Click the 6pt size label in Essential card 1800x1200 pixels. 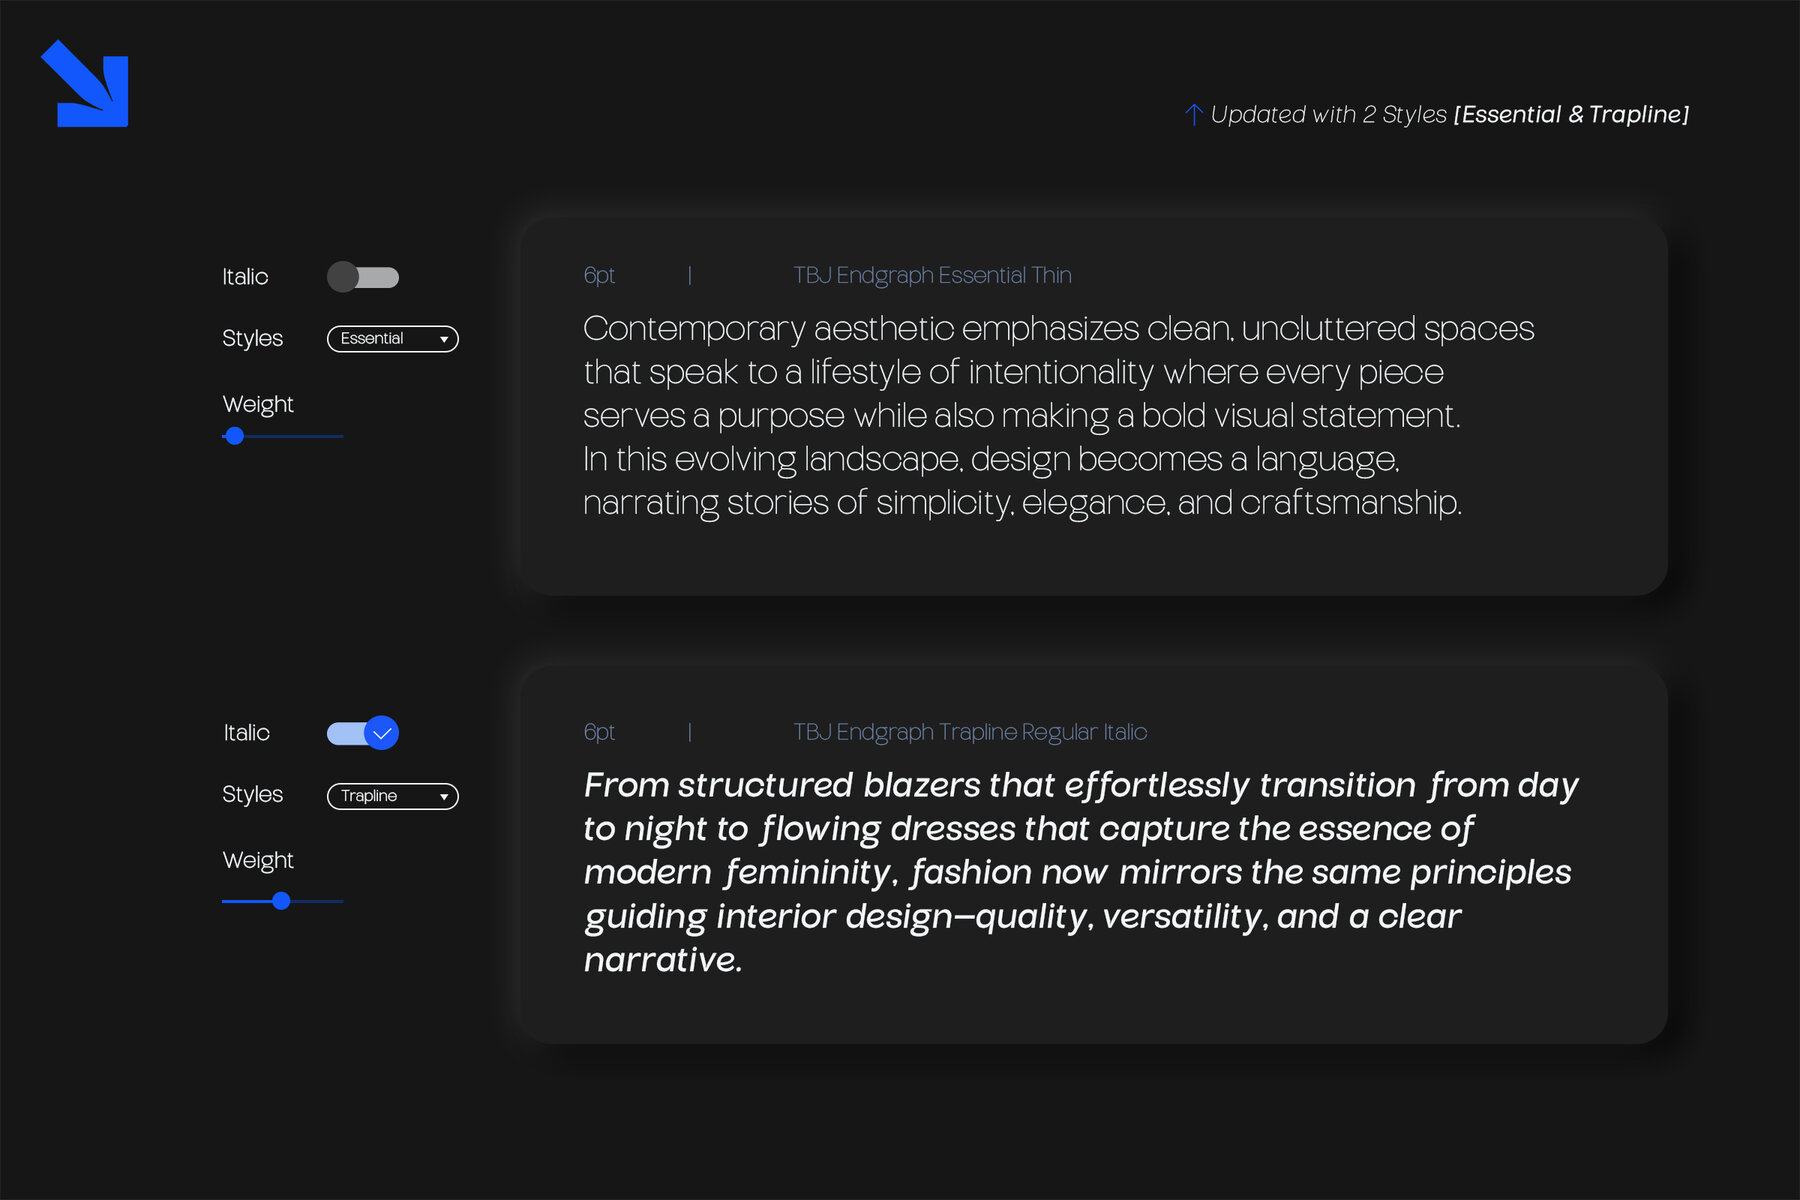pyautogui.click(x=599, y=275)
